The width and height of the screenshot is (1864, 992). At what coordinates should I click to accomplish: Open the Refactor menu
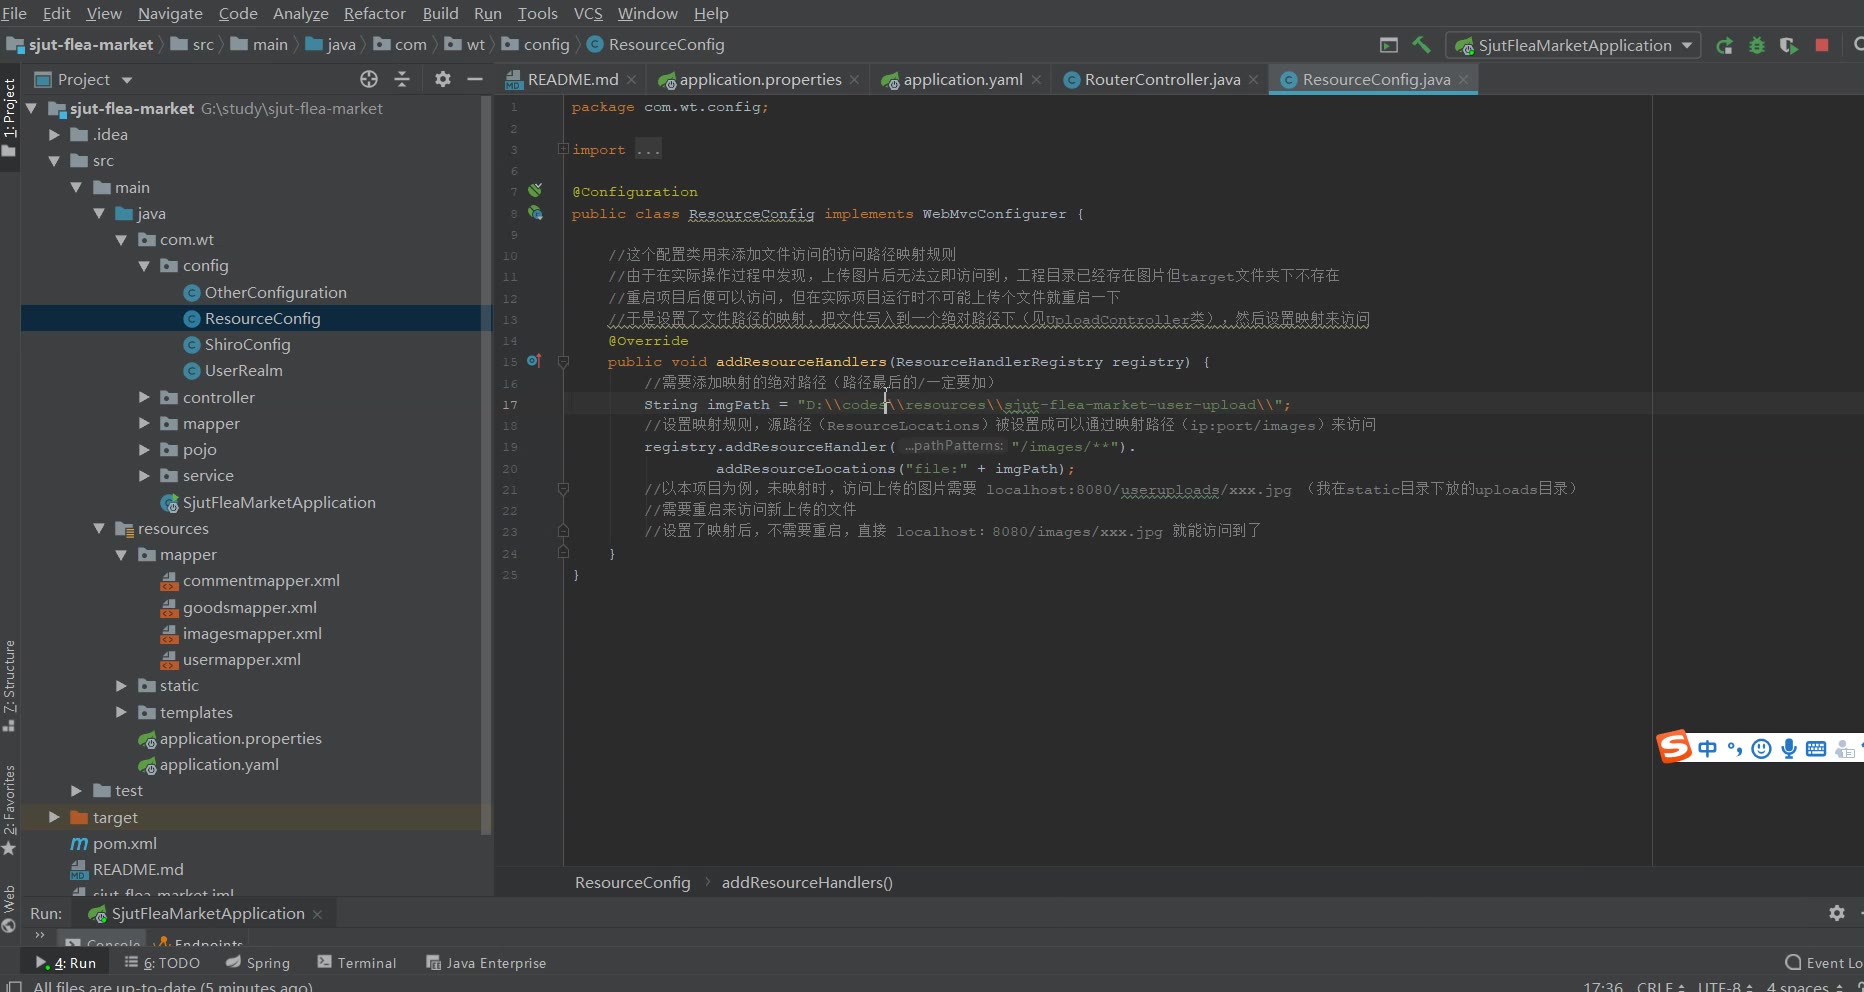[x=374, y=13]
